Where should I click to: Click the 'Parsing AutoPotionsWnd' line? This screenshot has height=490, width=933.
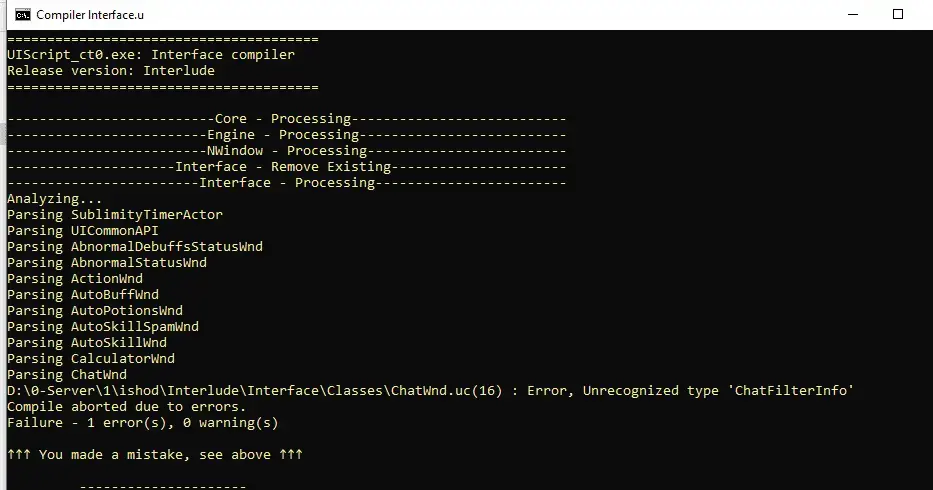(x=95, y=310)
